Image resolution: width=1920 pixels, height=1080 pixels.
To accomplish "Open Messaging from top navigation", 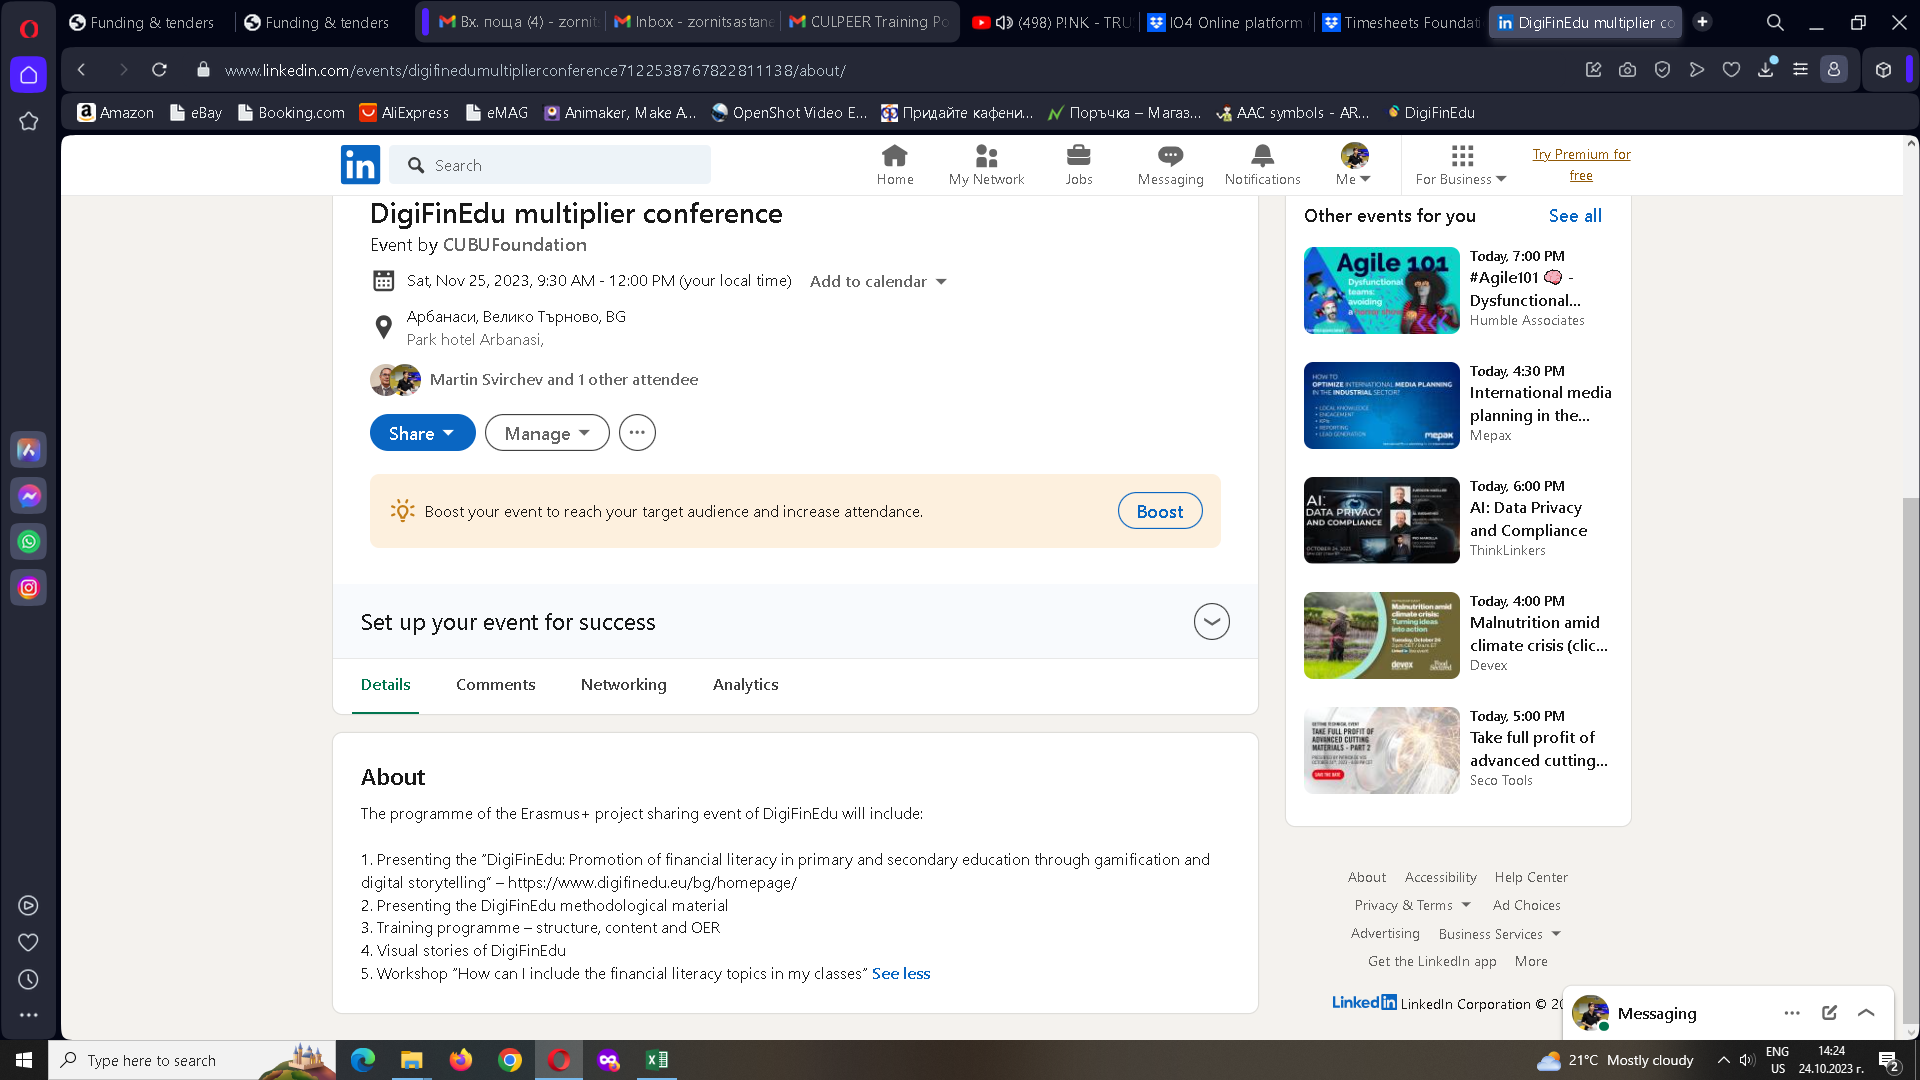I will coord(1170,165).
